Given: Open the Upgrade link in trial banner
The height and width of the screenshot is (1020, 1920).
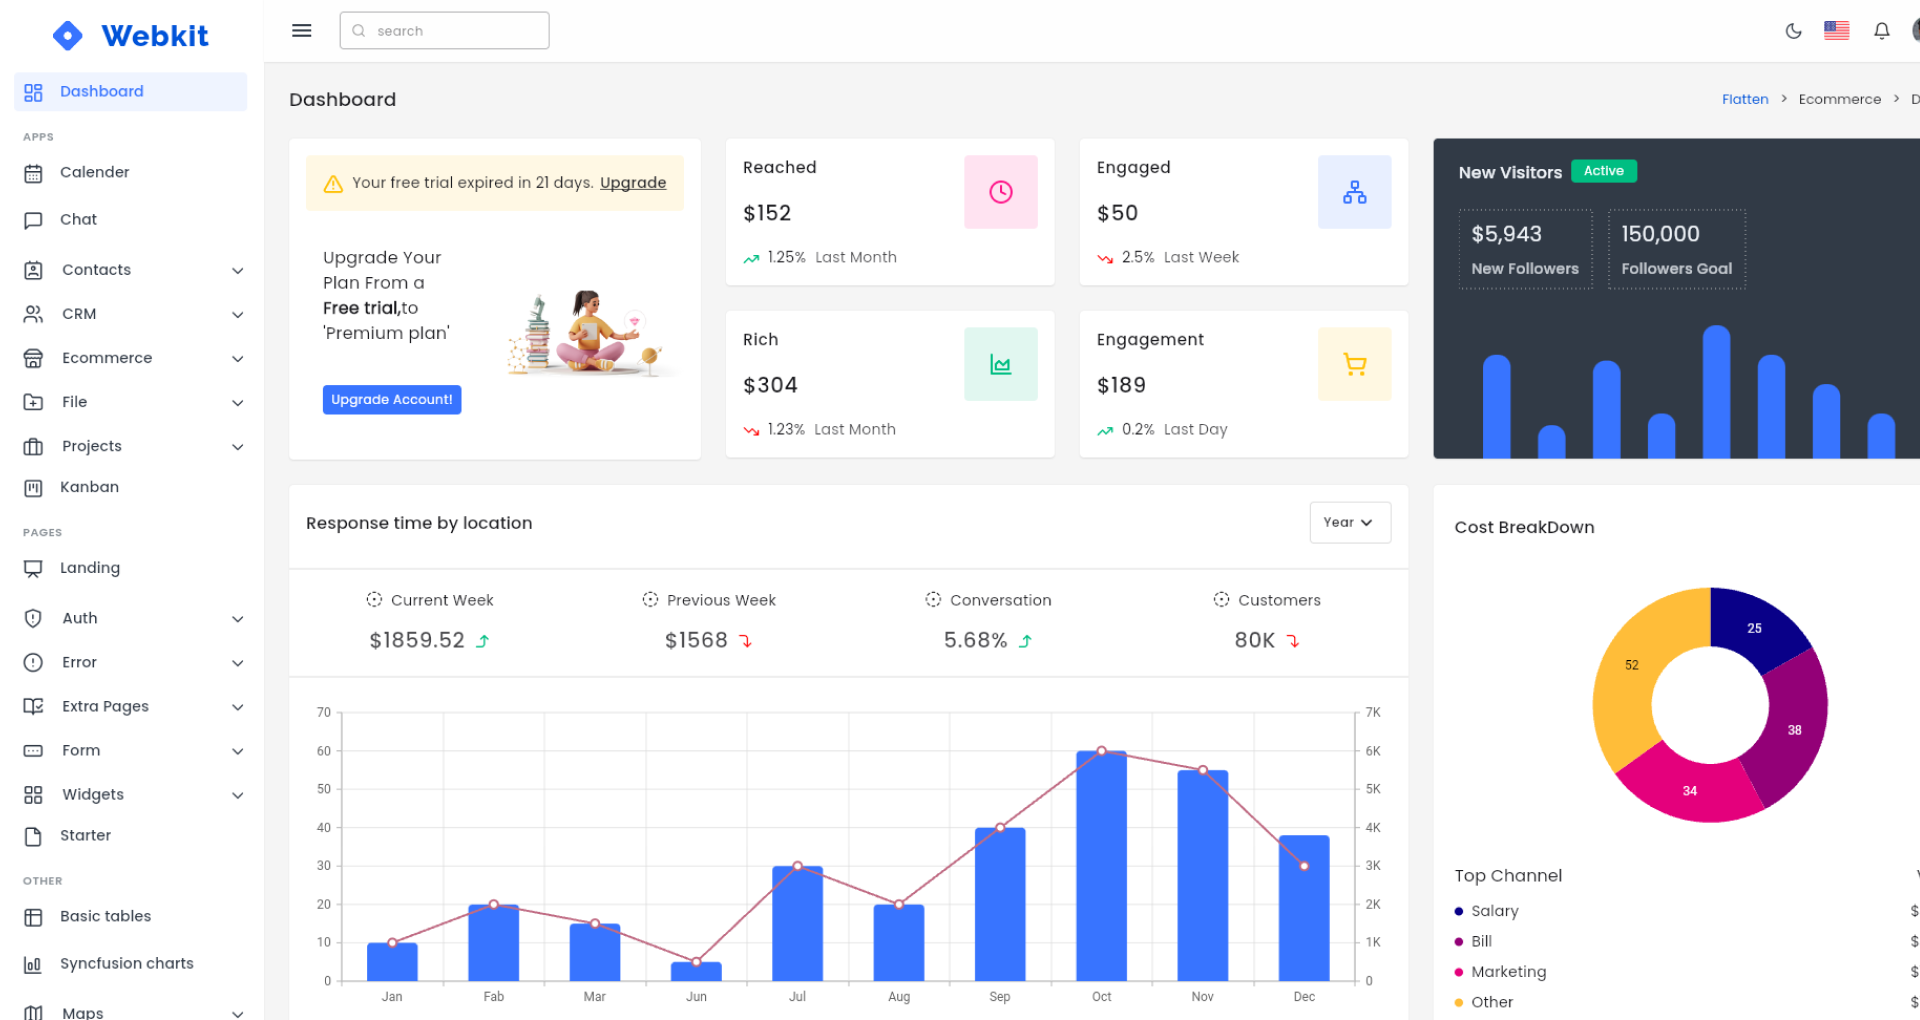Looking at the screenshot, I should coord(632,182).
